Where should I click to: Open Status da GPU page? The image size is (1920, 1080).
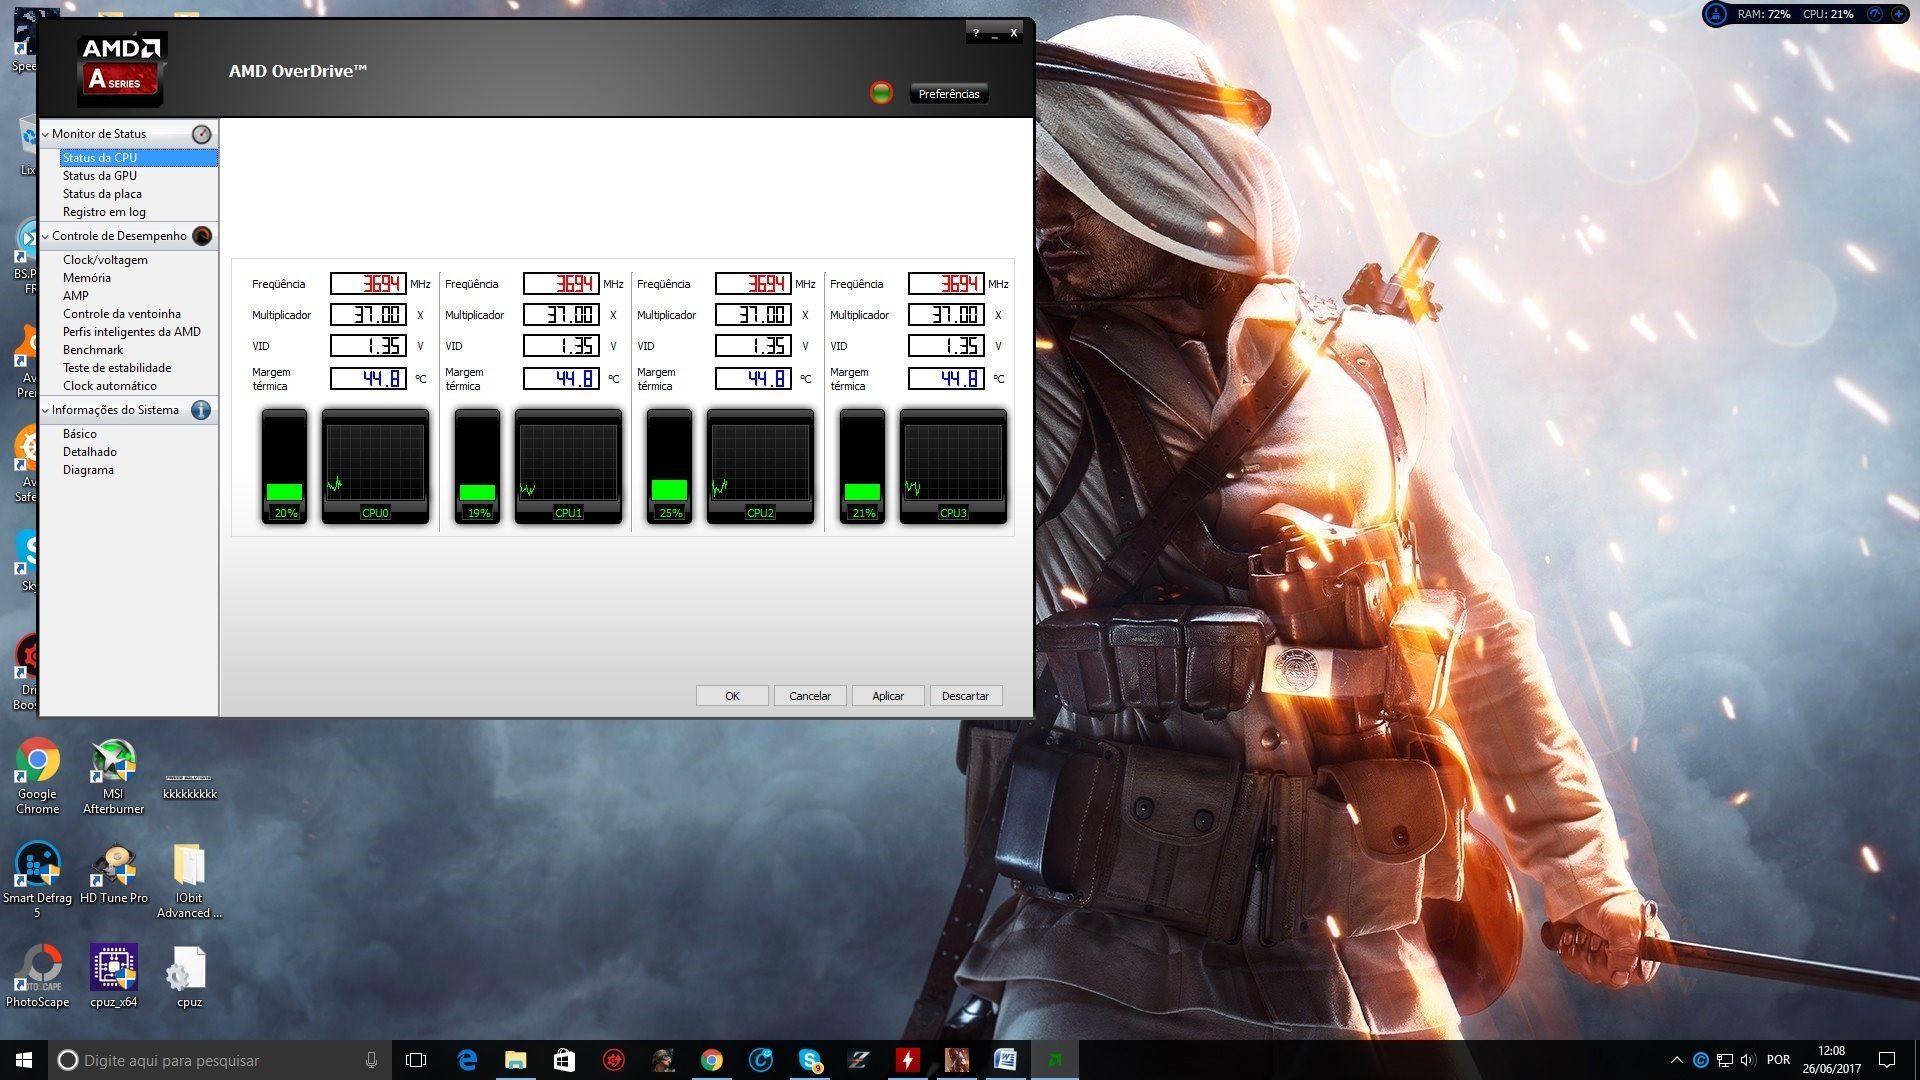point(100,176)
